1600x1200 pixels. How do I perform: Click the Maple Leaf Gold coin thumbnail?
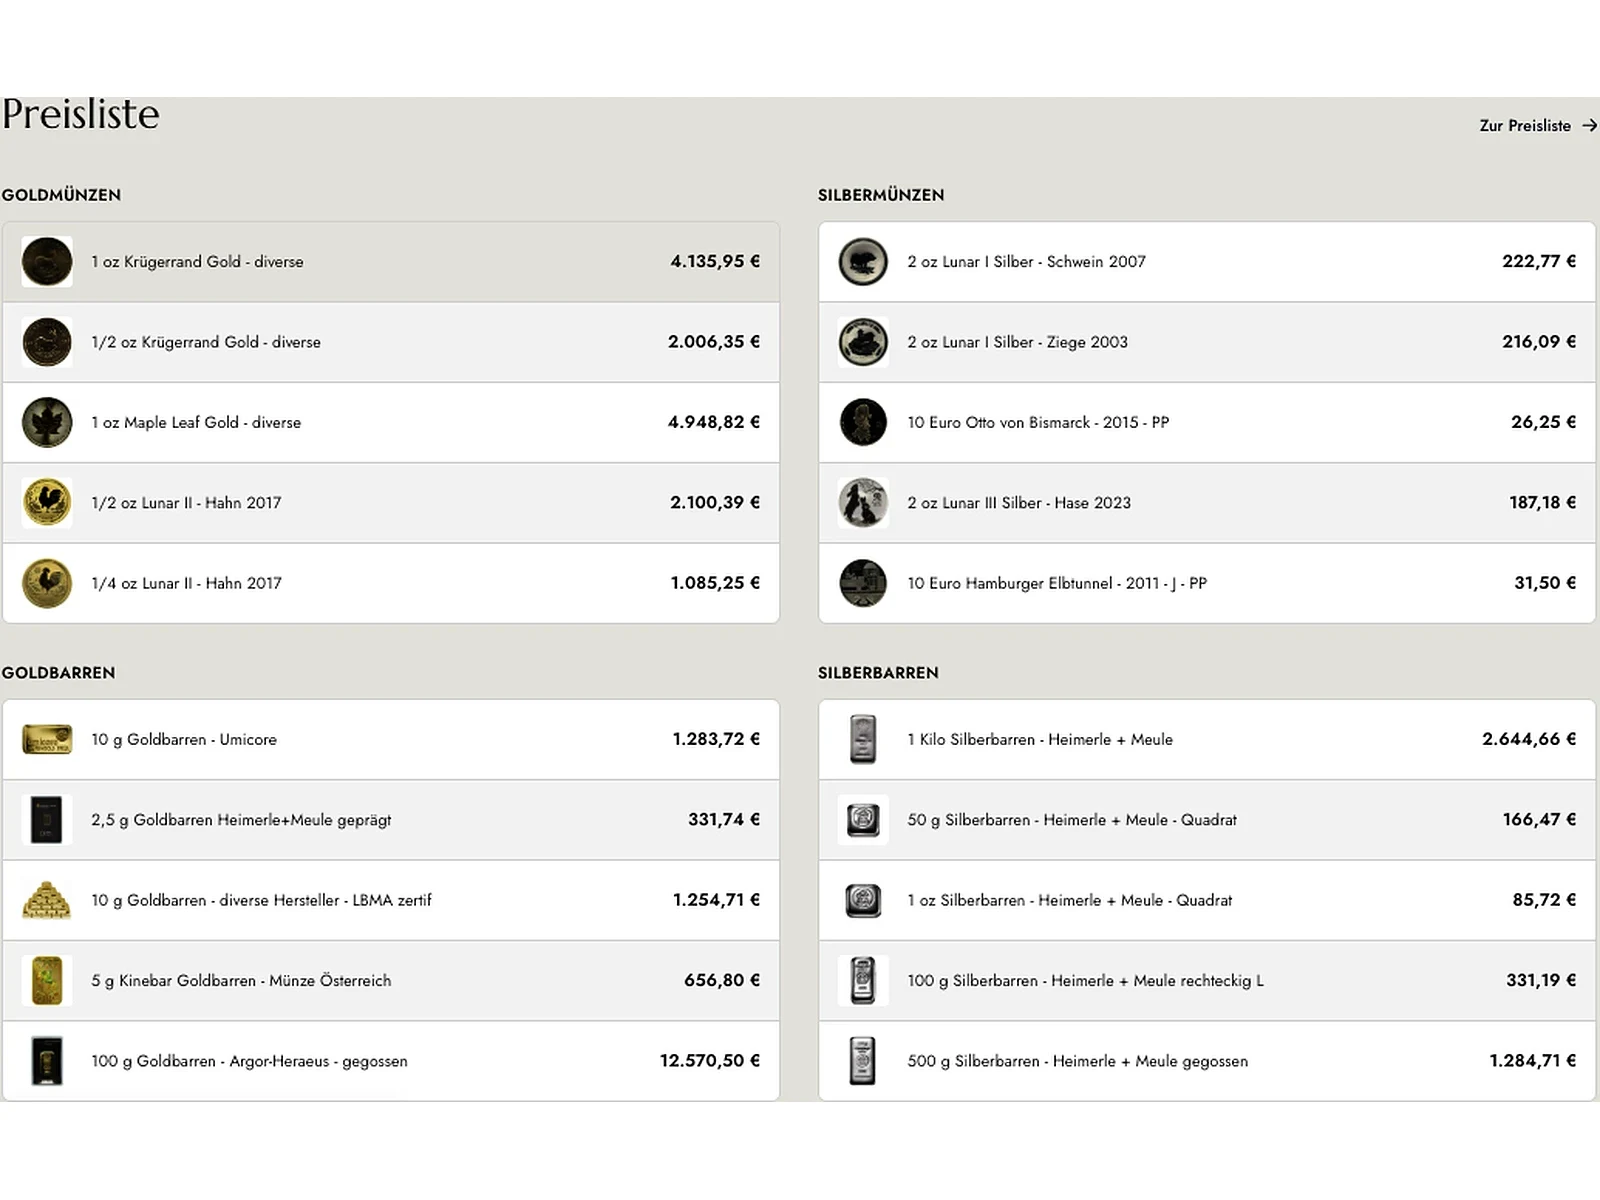coord(47,422)
